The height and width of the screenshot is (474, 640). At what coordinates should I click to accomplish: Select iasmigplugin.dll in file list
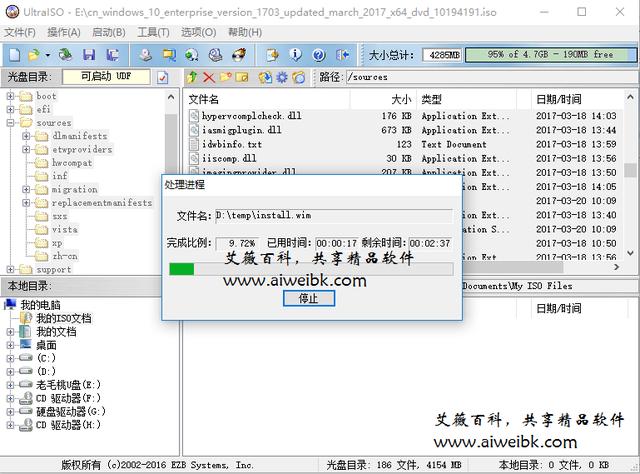tap(242, 130)
